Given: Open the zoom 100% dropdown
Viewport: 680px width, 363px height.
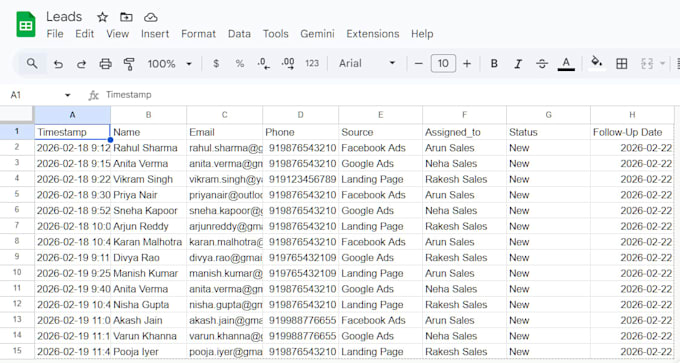Looking at the screenshot, I should (170, 64).
